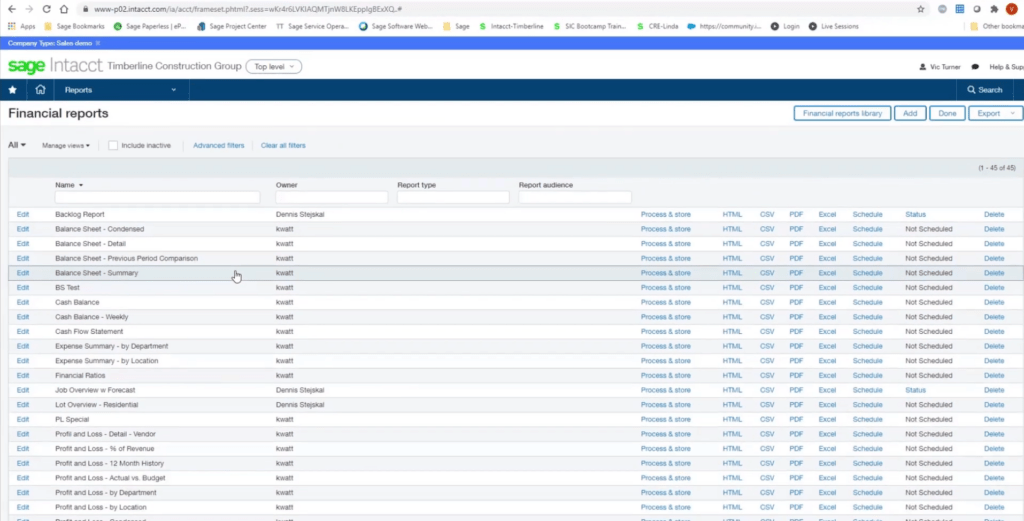Viewport: 1024px width, 521px height.
Task: Click the browser back arrow
Action: pyautogui.click(x=12, y=9)
